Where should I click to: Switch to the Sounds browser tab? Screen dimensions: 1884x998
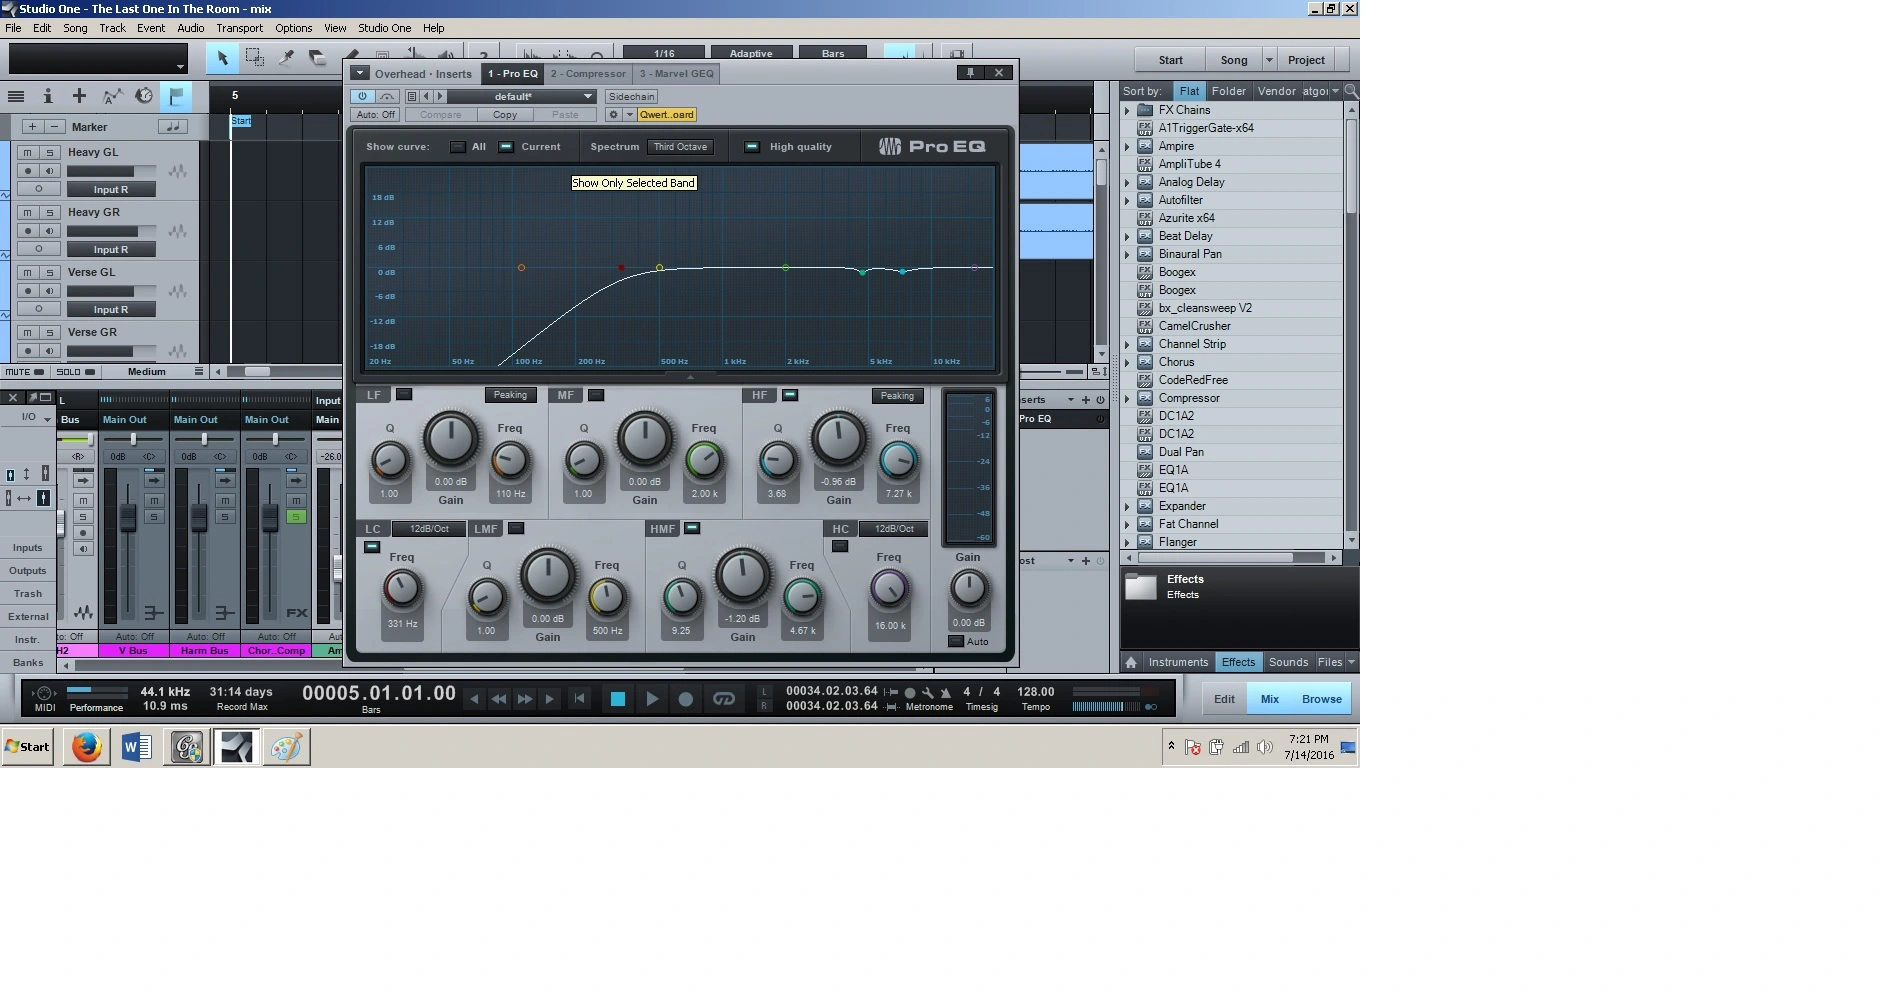[1288, 662]
